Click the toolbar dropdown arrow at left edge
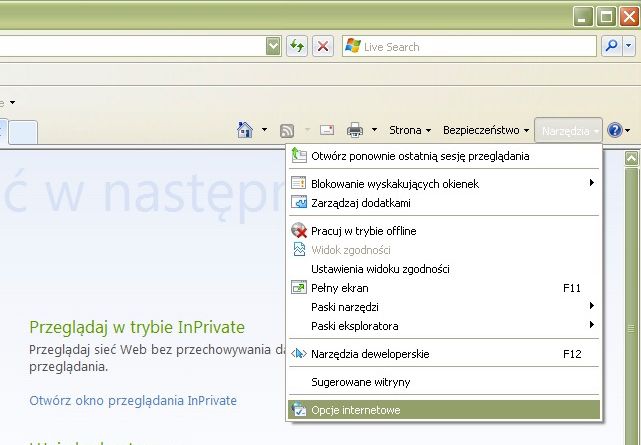The image size is (641, 445). [x=12, y=102]
